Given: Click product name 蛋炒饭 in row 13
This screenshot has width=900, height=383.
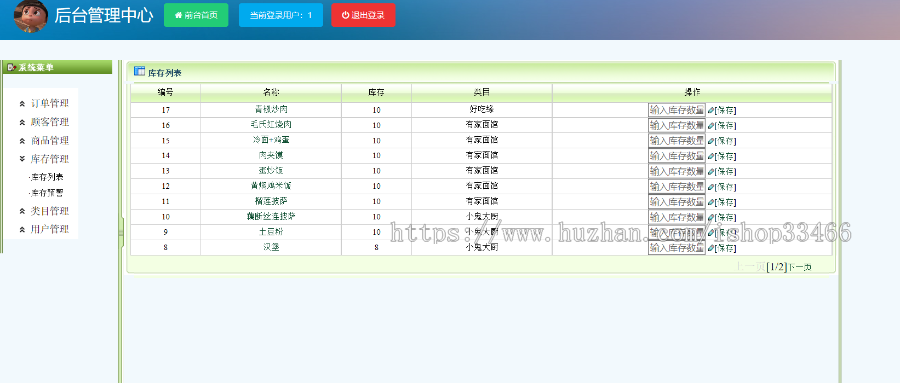Looking at the screenshot, I should pos(271,171).
